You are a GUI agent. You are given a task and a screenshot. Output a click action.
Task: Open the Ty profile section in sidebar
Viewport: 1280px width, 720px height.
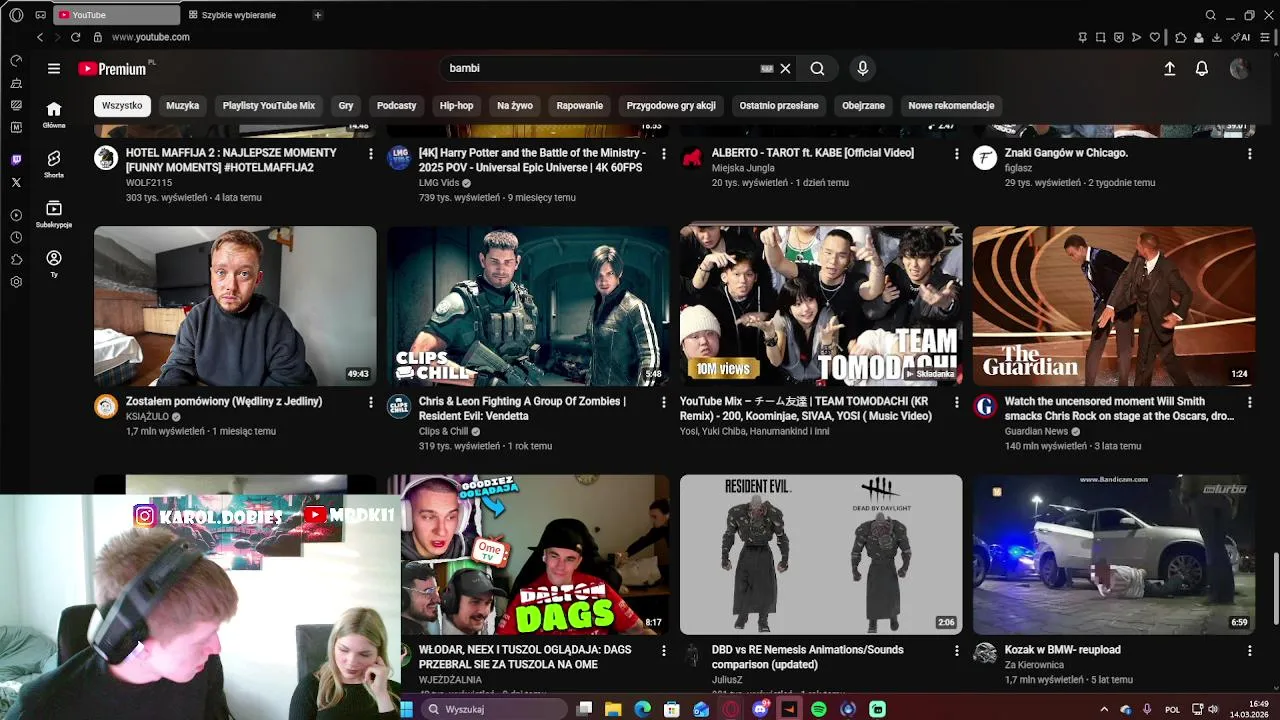[x=54, y=263]
